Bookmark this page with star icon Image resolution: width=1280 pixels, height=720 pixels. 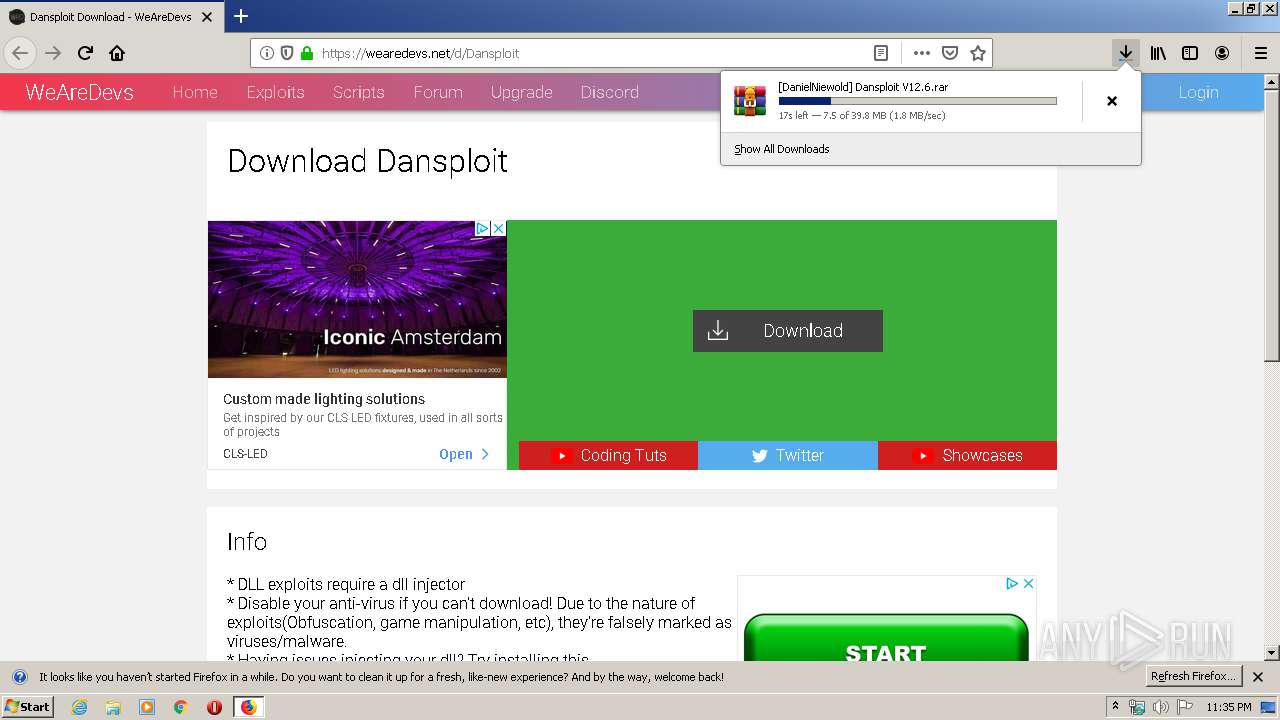tap(978, 53)
